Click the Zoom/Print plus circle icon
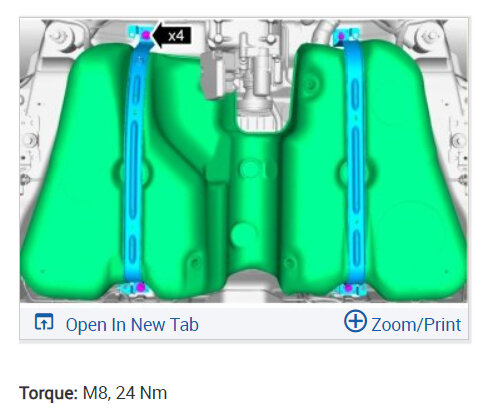493x418 pixels. click(x=355, y=321)
